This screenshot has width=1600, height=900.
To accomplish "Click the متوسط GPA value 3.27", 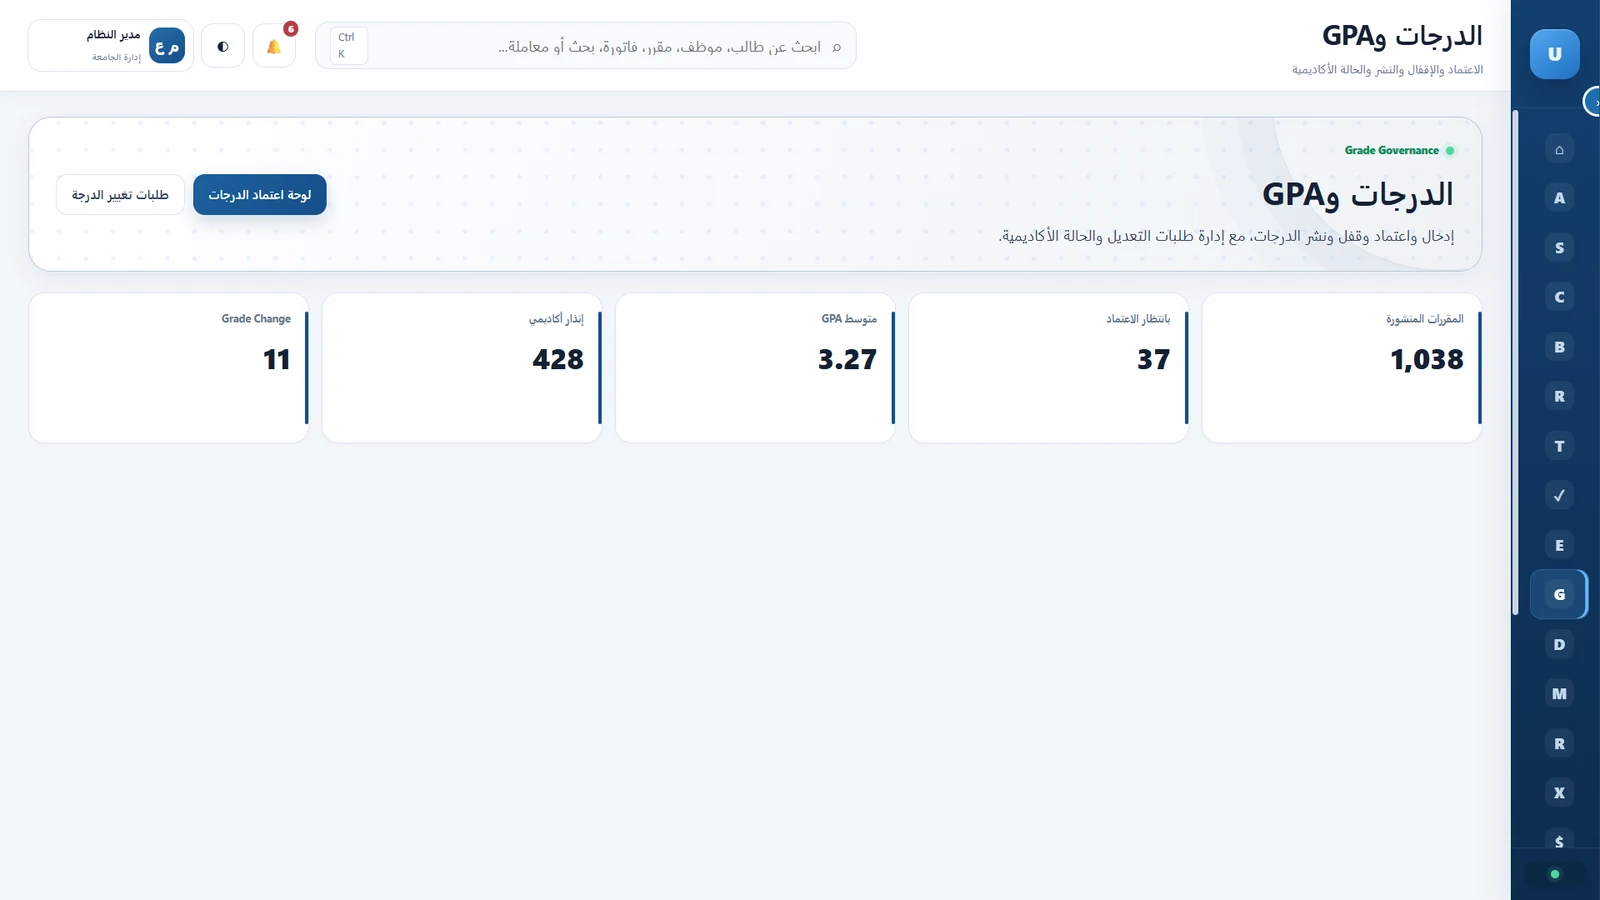I will (847, 360).
